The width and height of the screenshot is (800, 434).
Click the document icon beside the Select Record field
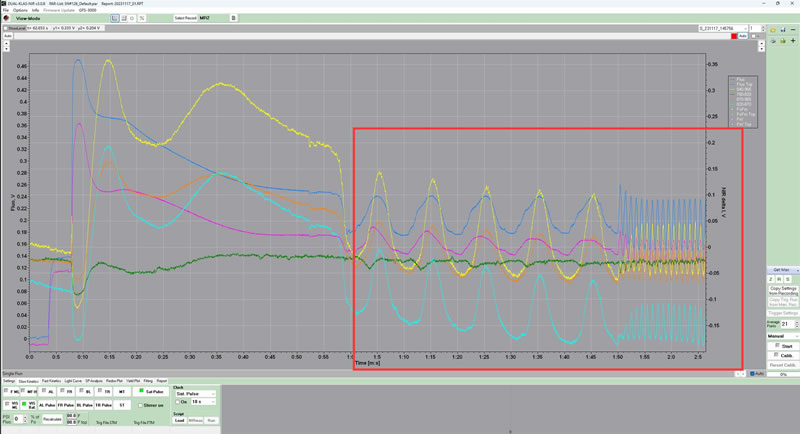234,18
